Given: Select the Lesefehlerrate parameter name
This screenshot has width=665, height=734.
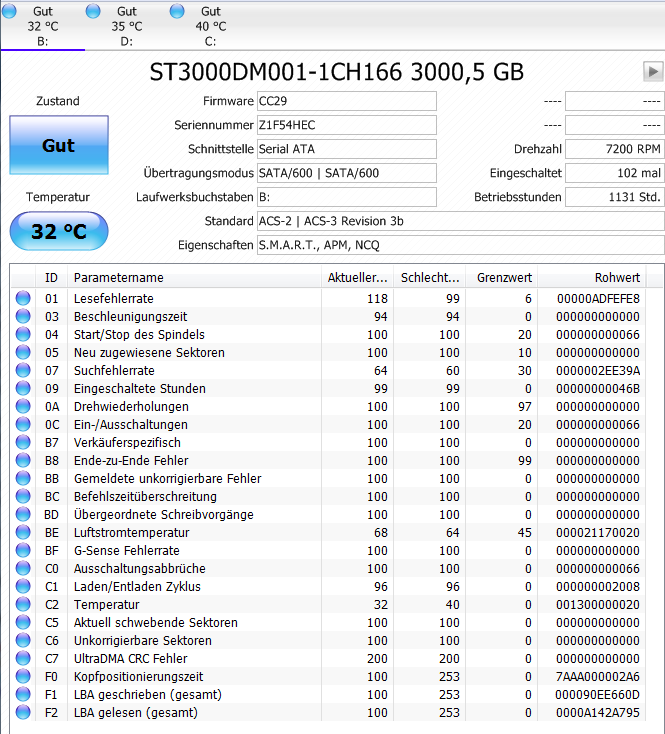Looking at the screenshot, I should (x=114, y=298).
